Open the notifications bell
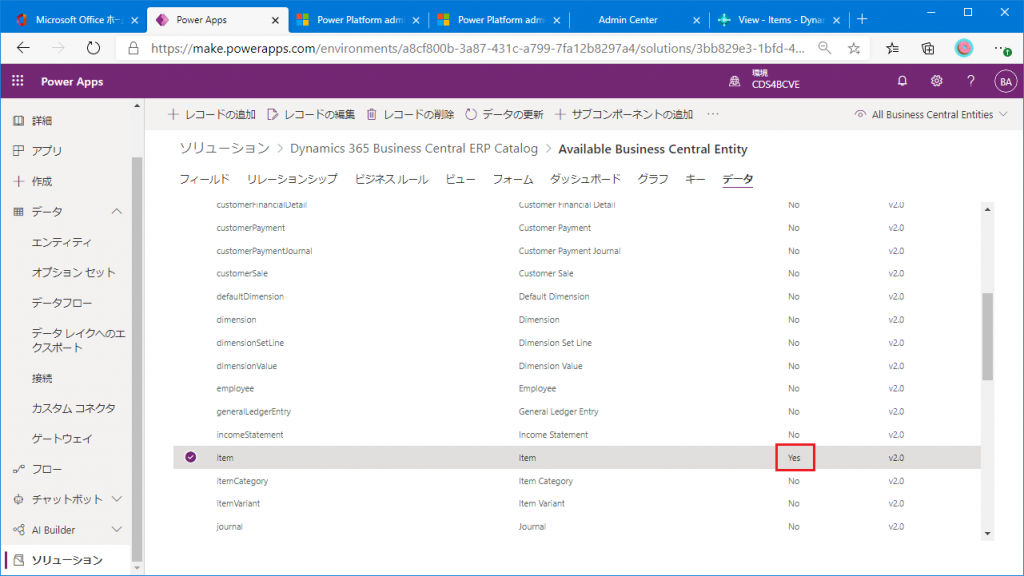The image size is (1024, 576). pos(902,81)
